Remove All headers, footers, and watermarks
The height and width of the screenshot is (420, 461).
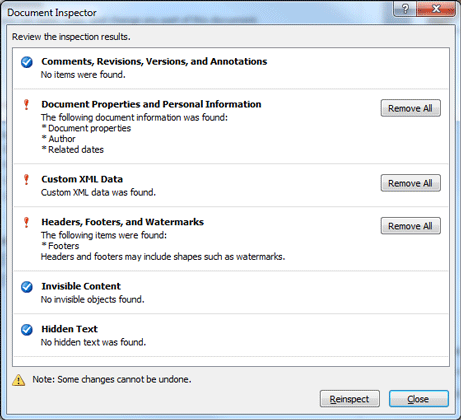point(411,226)
